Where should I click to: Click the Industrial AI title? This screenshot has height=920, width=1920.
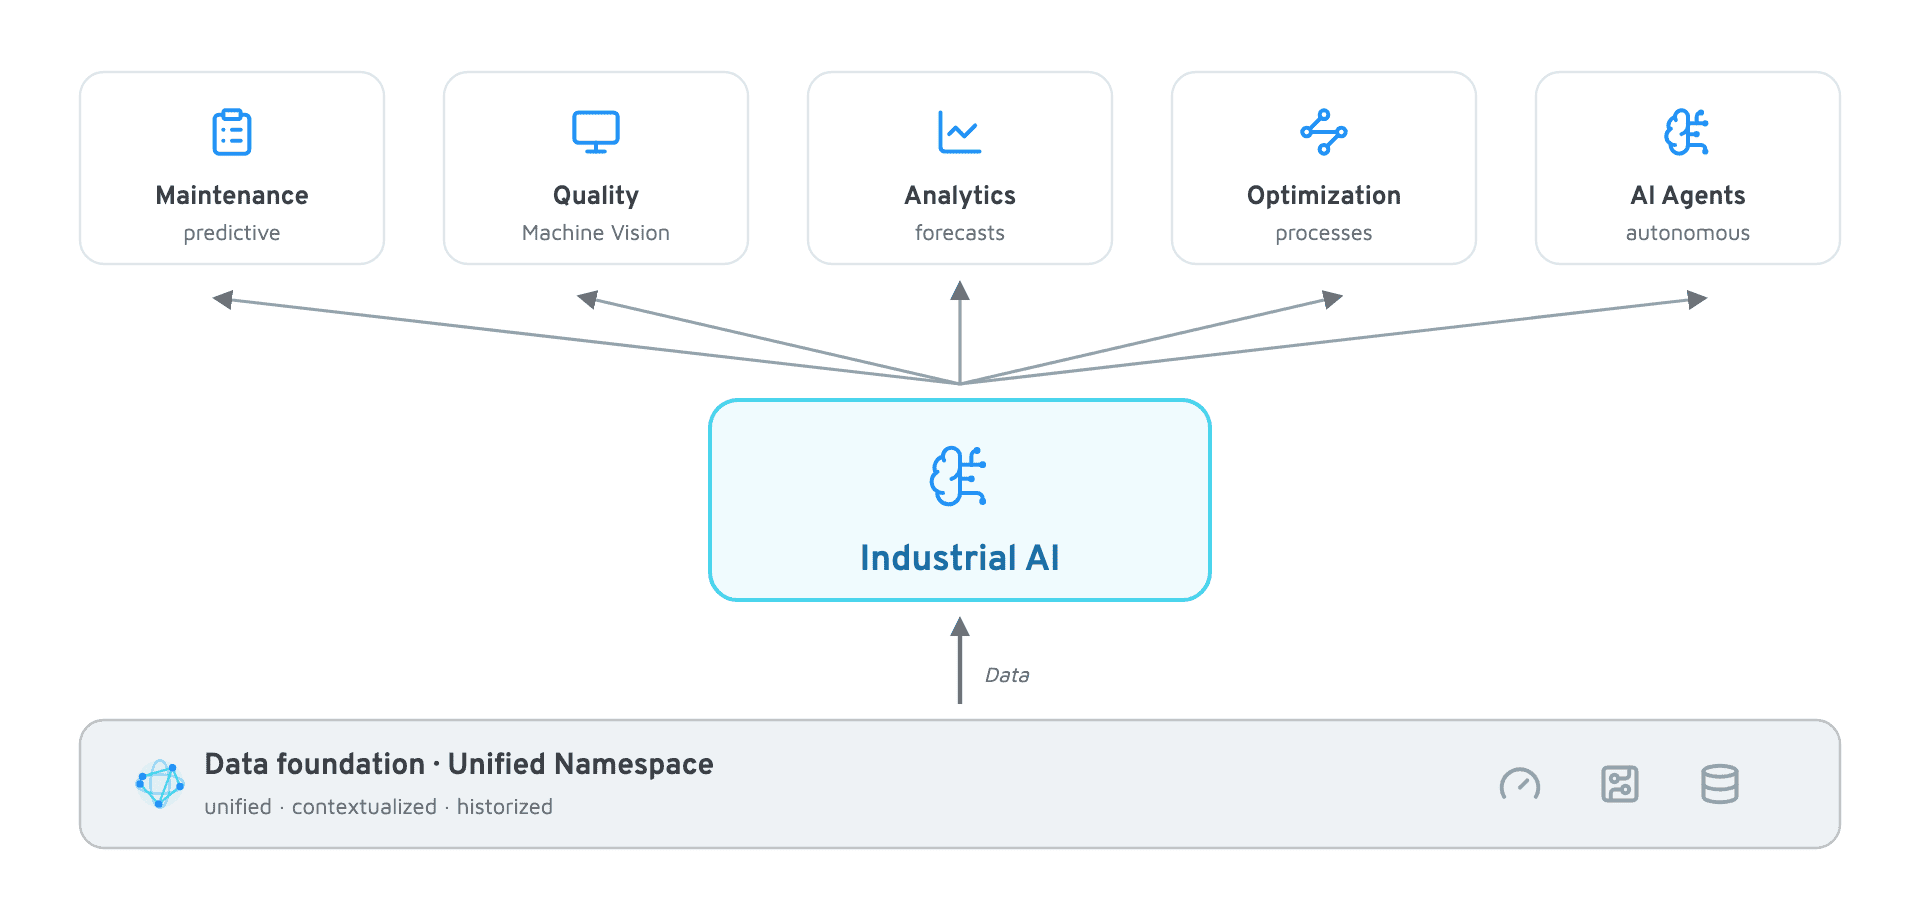coord(960,558)
